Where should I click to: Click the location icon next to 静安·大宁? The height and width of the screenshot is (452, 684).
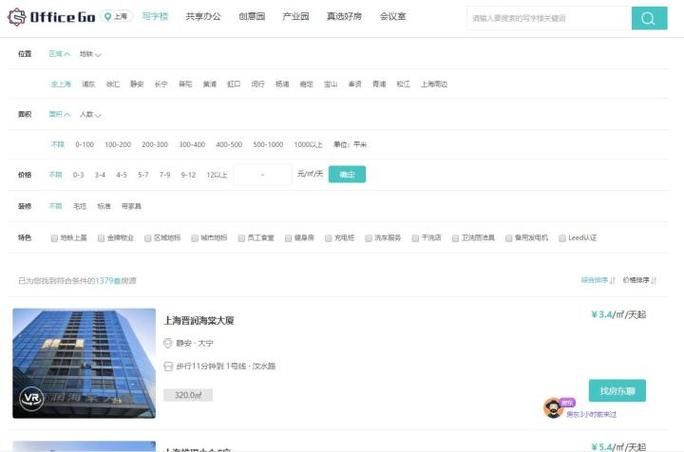coord(168,343)
